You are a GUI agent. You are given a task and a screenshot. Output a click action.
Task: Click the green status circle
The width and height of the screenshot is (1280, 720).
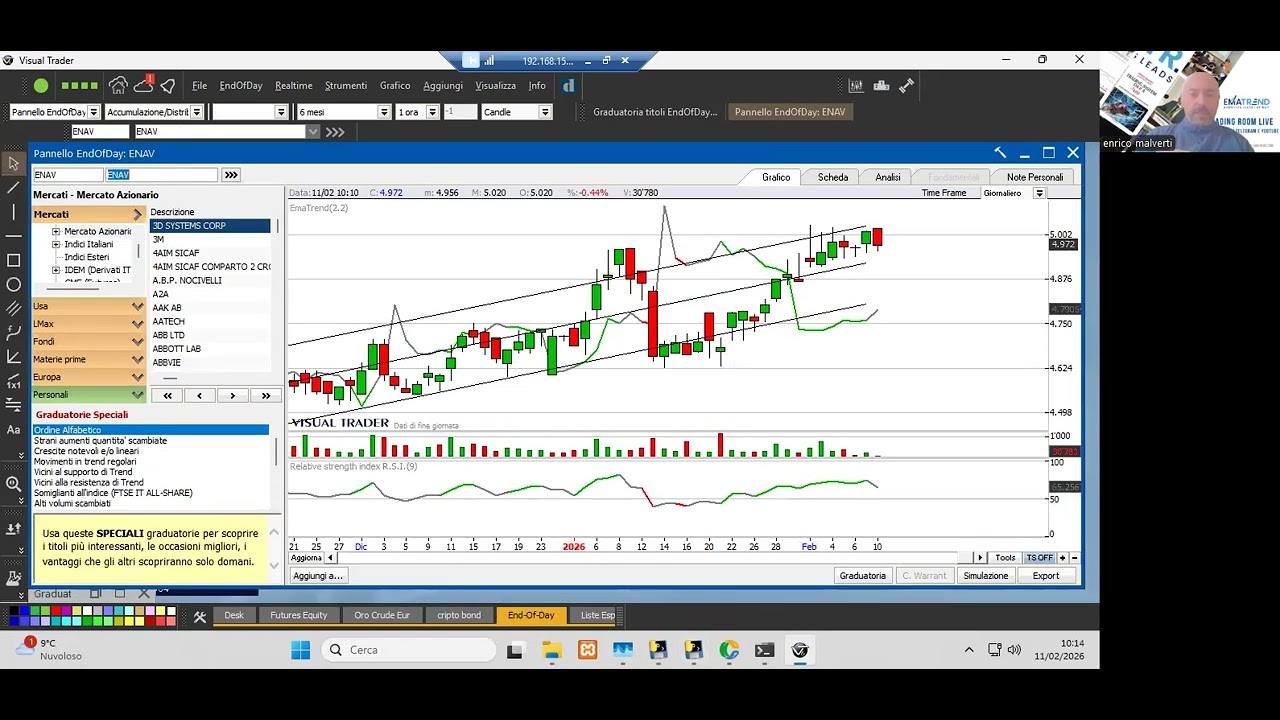pyautogui.click(x=41, y=86)
